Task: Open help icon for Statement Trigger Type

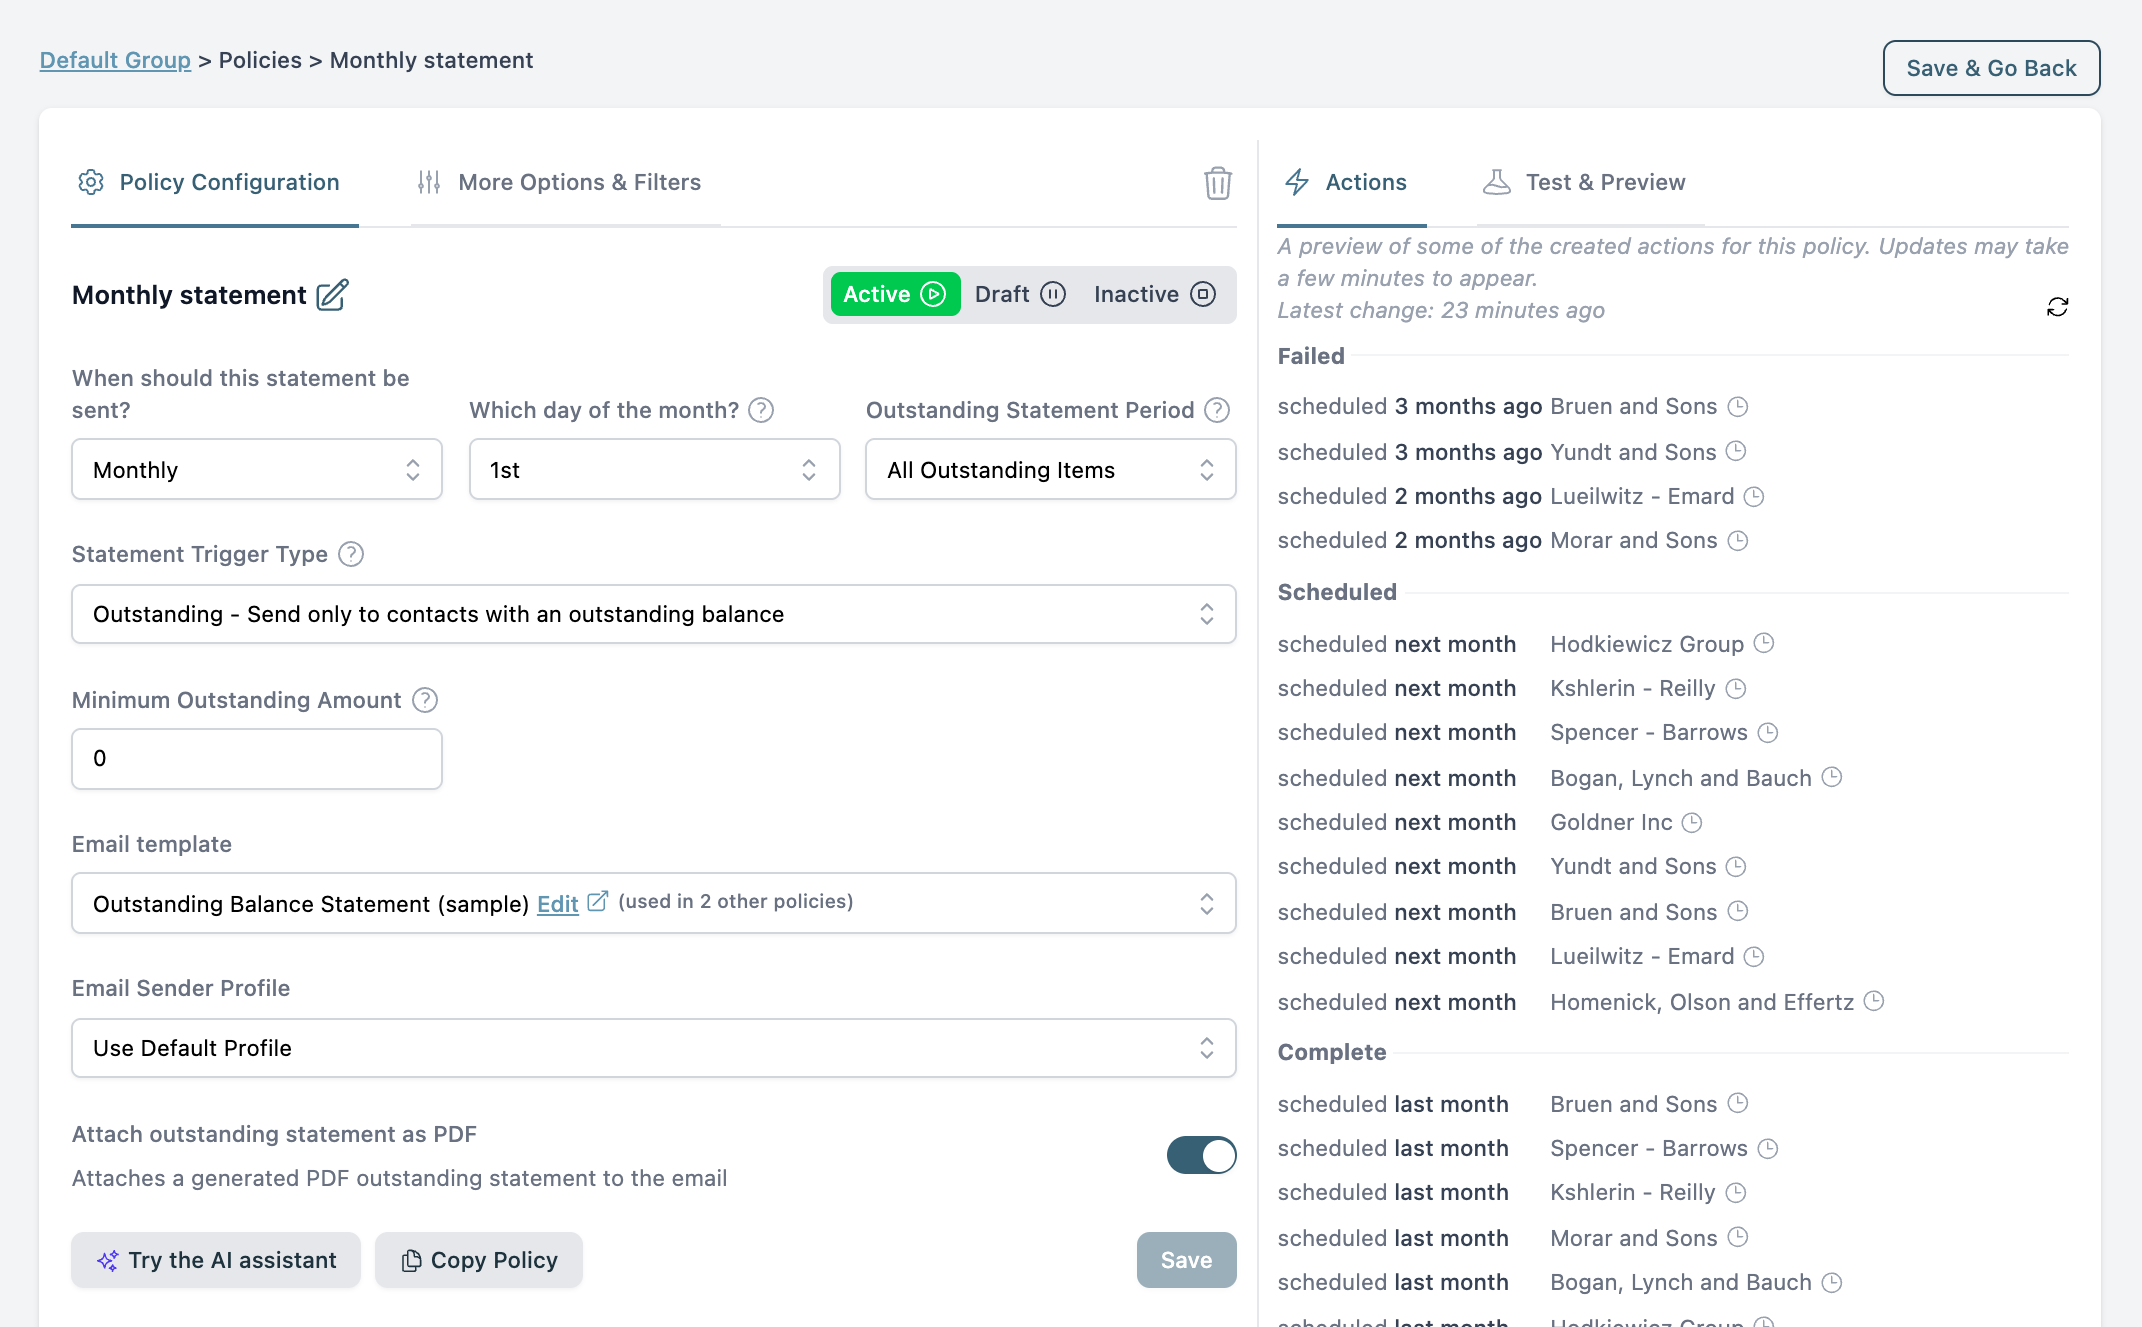Action: point(351,554)
